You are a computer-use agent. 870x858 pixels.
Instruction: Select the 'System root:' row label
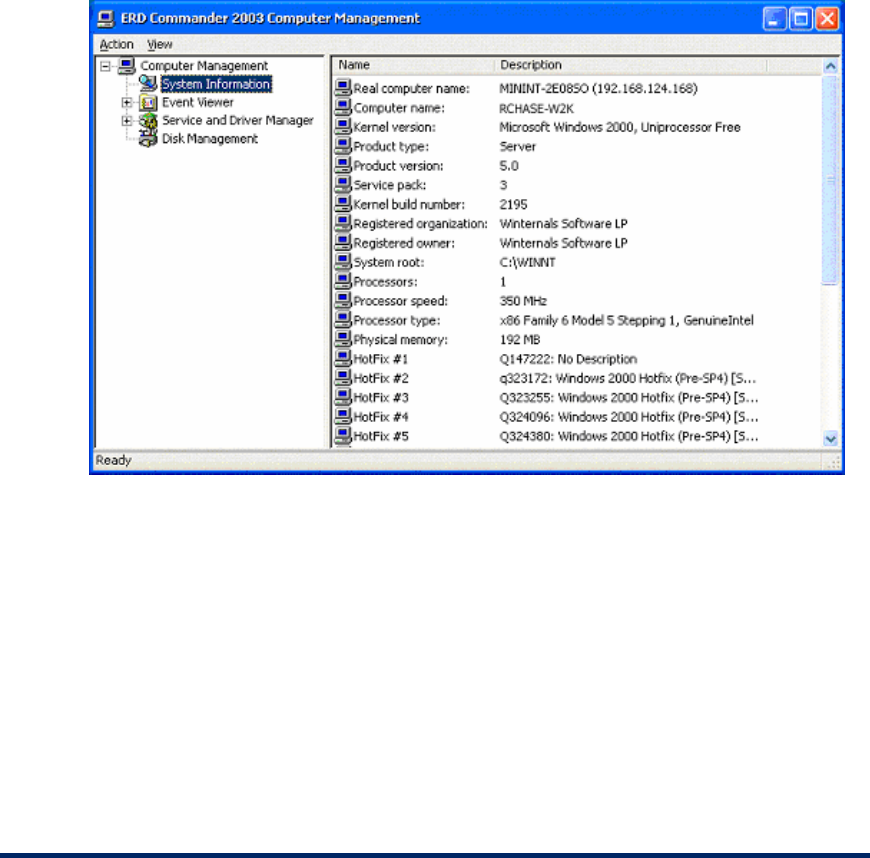(388, 263)
